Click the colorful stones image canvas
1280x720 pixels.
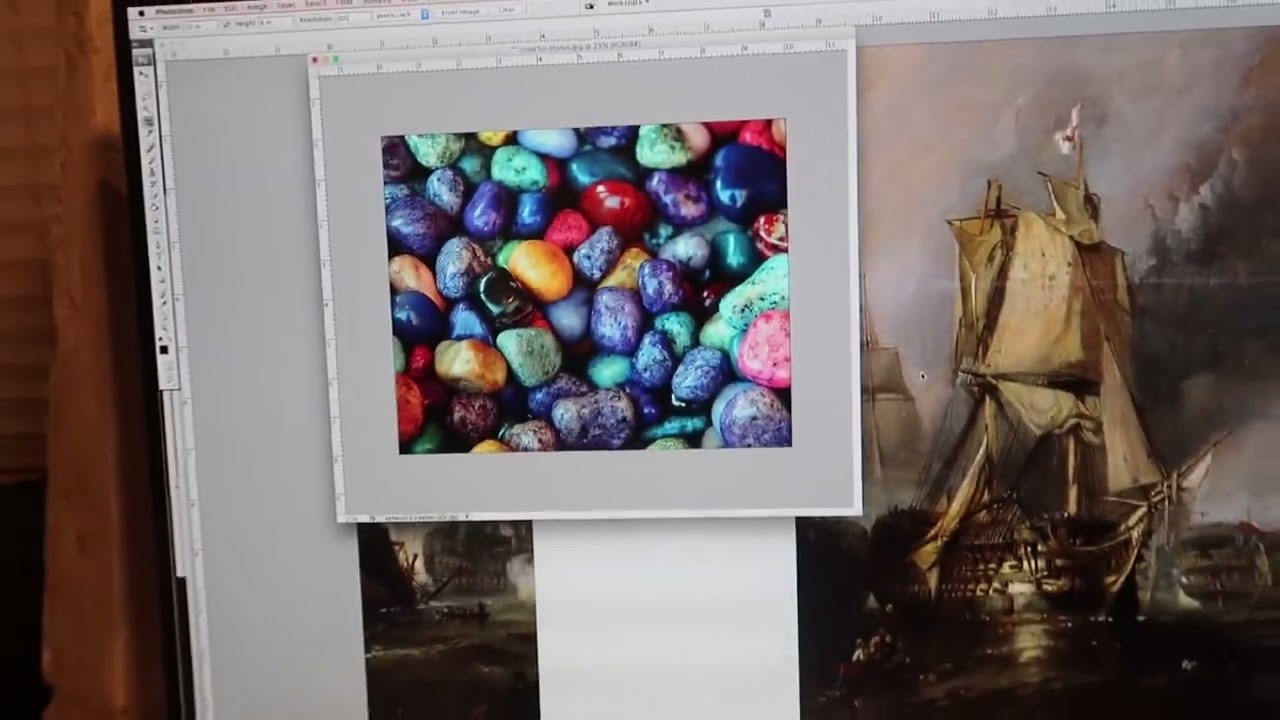click(587, 284)
